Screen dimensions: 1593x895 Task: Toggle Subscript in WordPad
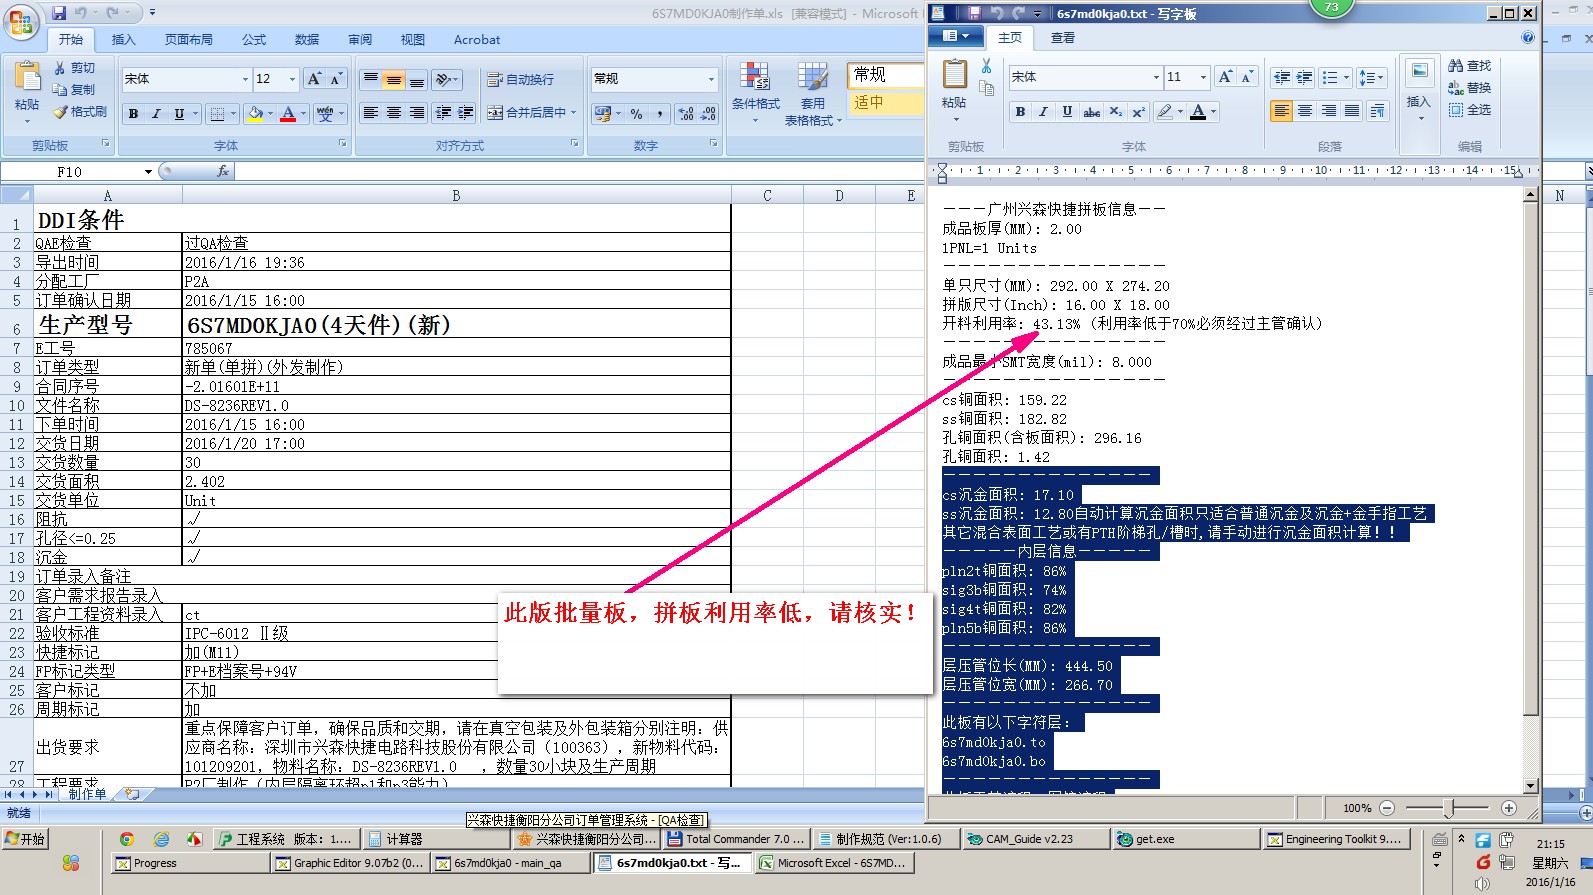1116,112
